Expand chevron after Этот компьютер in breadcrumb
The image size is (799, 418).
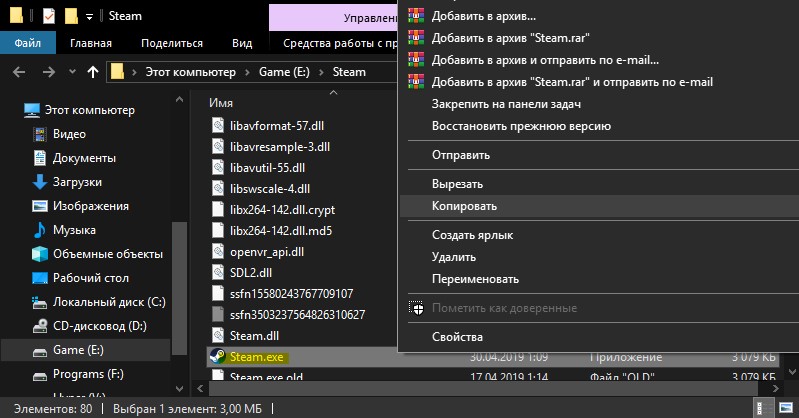click(x=247, y=72)
